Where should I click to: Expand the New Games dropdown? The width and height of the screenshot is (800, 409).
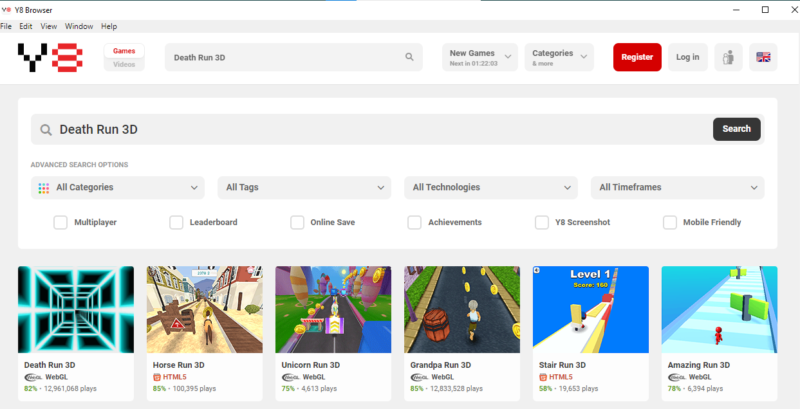480,57
